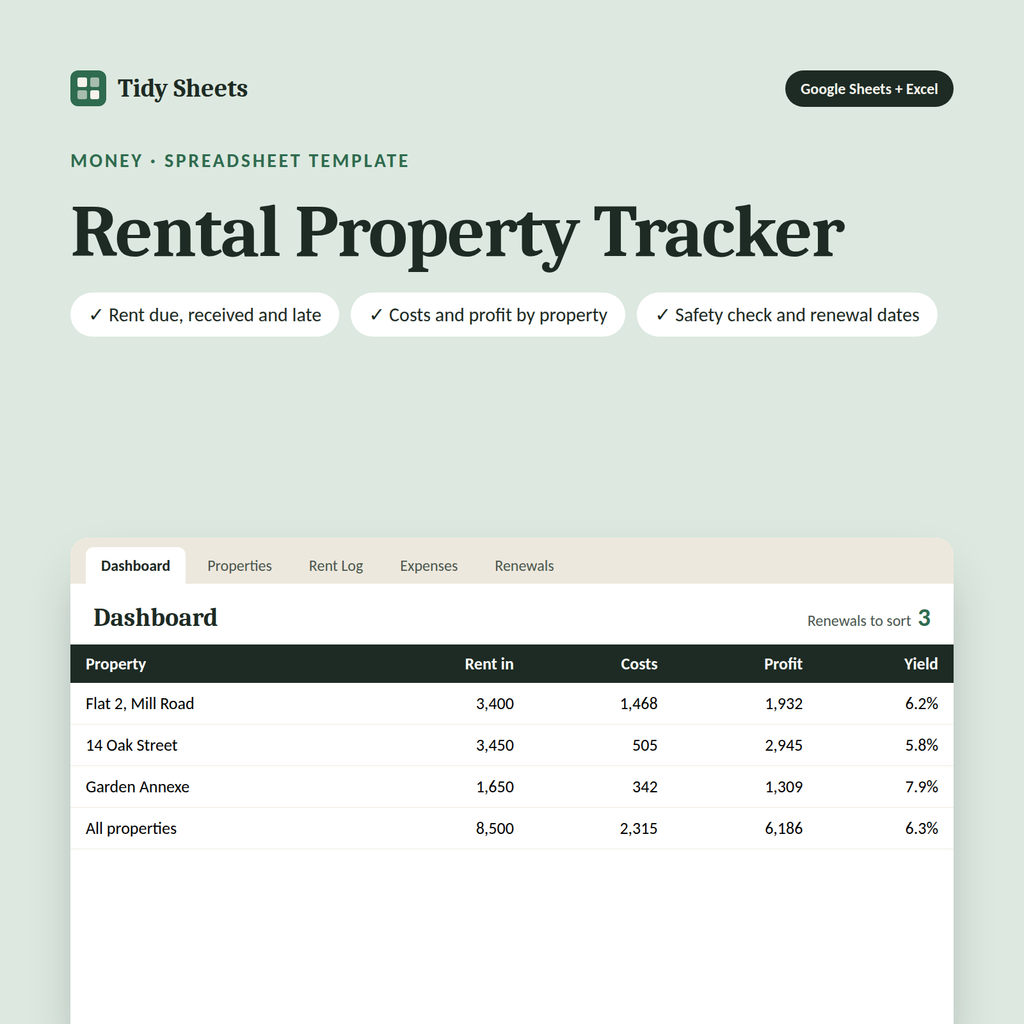
Task: Click overall yield value 6.3%
Action: pyautogui.click(x=921, y=829)
